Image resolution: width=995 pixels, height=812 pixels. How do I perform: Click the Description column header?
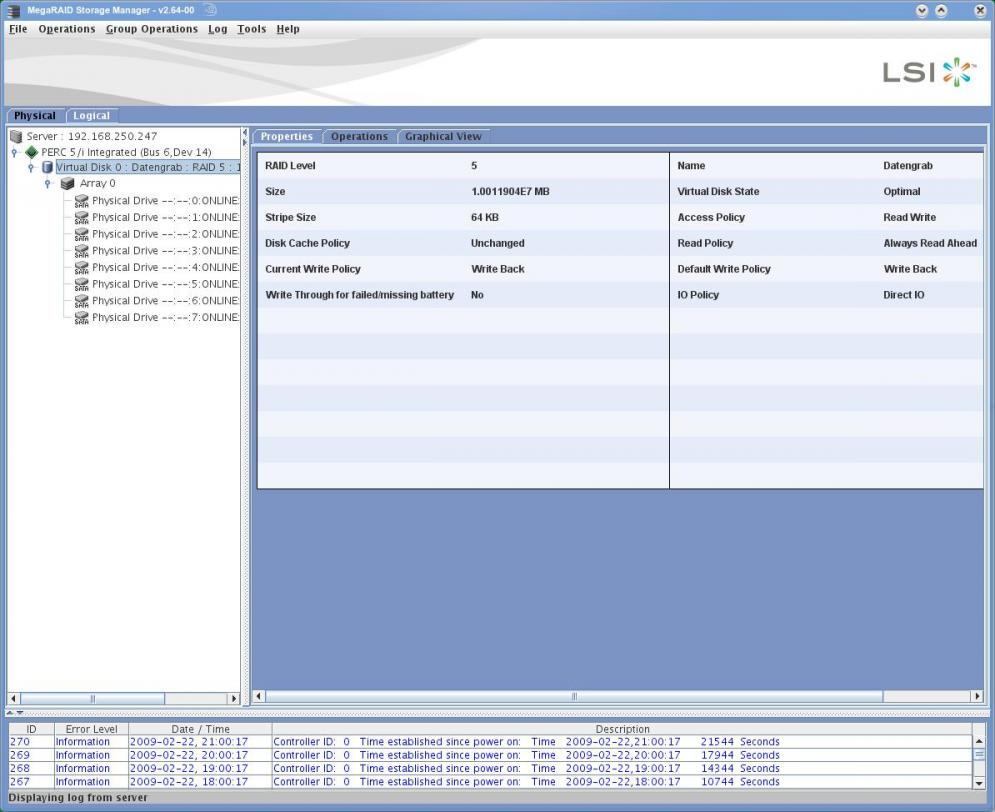coord(623,730)
